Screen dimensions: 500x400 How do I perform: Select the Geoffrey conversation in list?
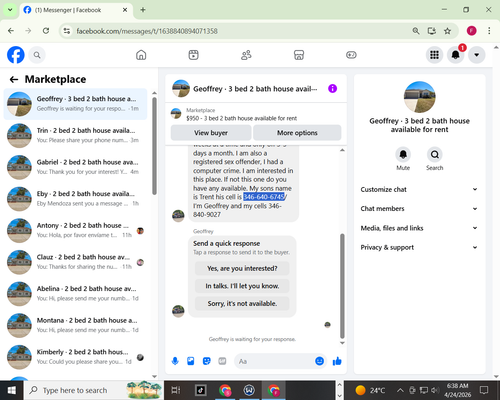point(76,104)
